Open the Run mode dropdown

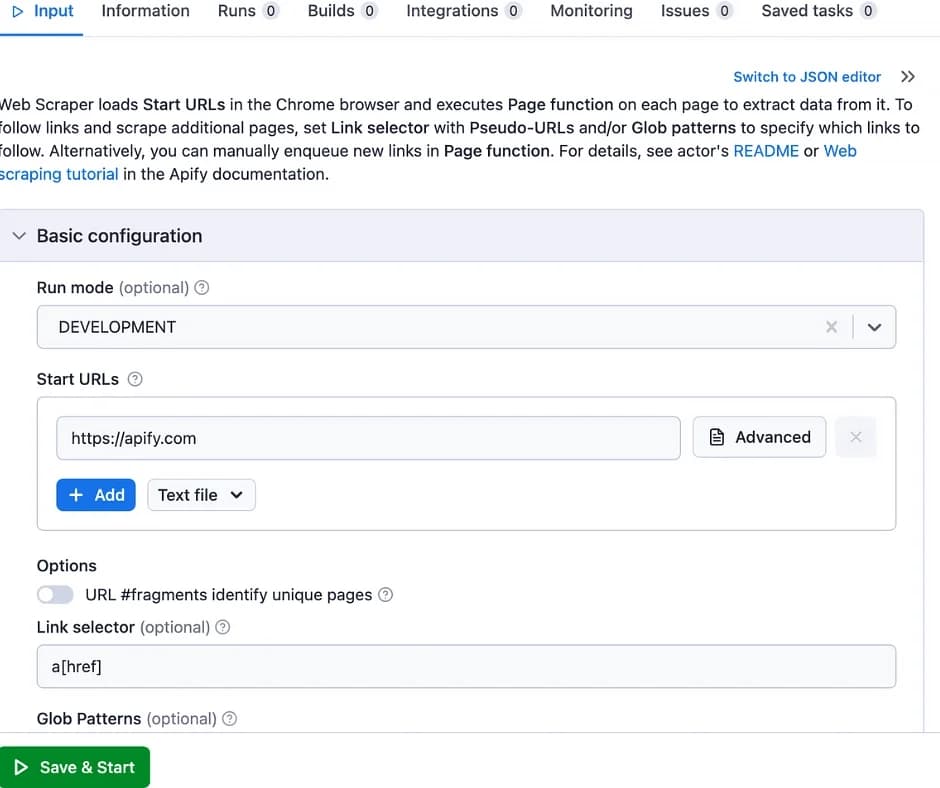point(874,327)
